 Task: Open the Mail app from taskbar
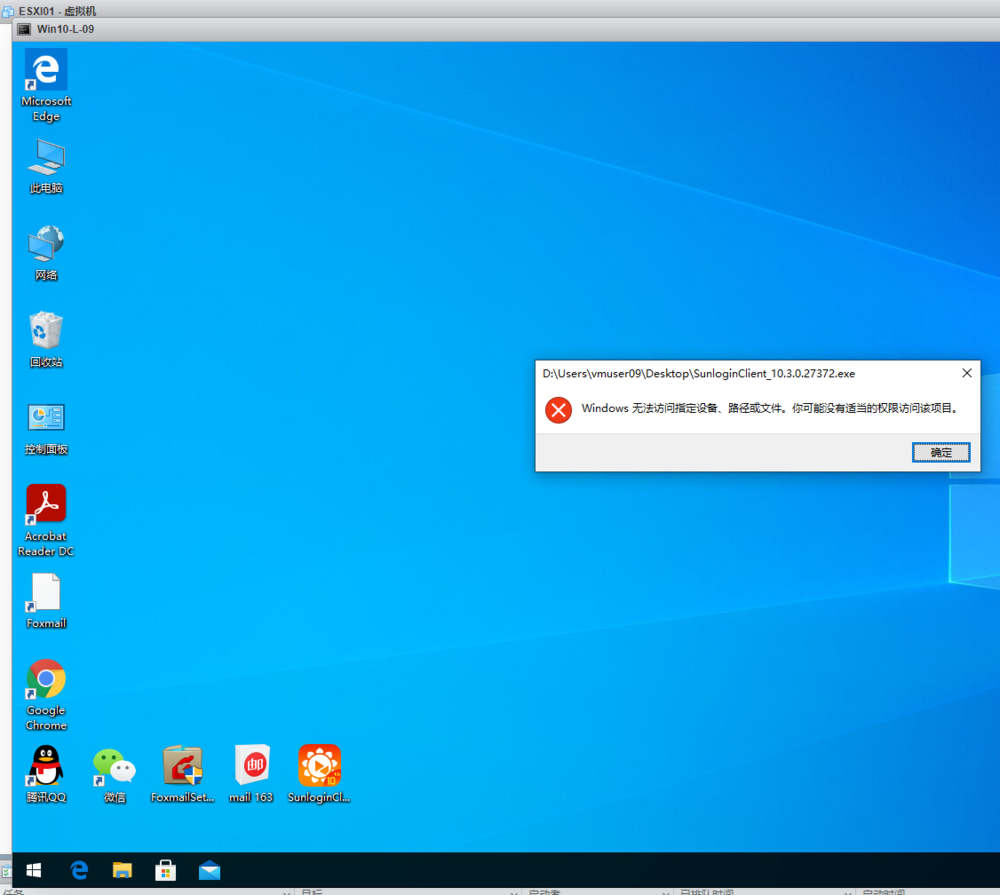click(209, 870)
